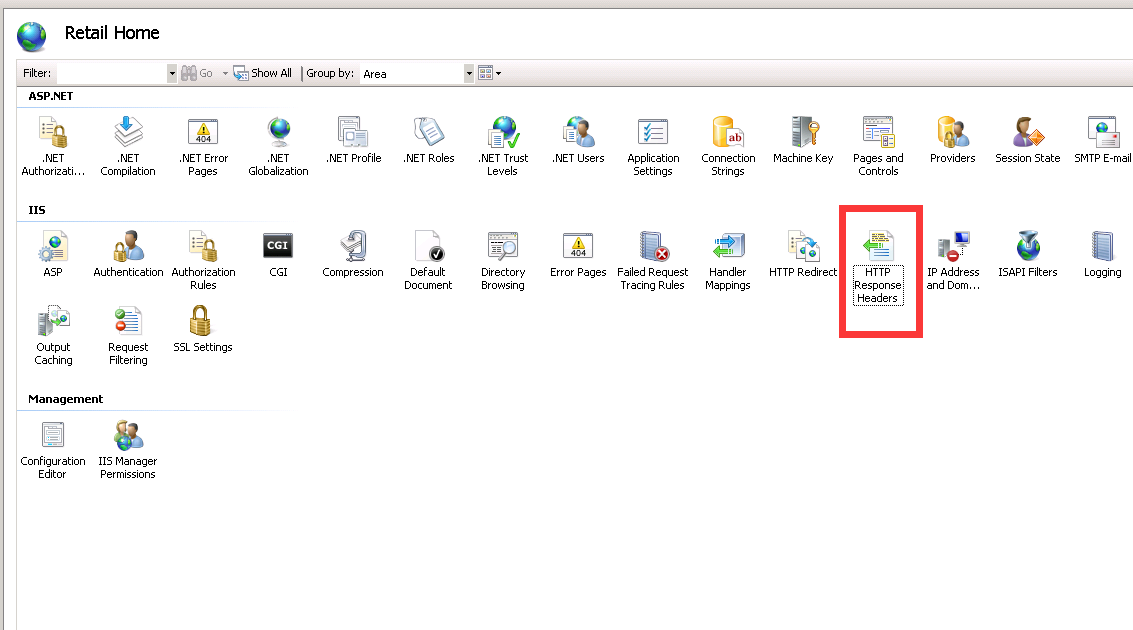Open the ASP feature icon

53,254
